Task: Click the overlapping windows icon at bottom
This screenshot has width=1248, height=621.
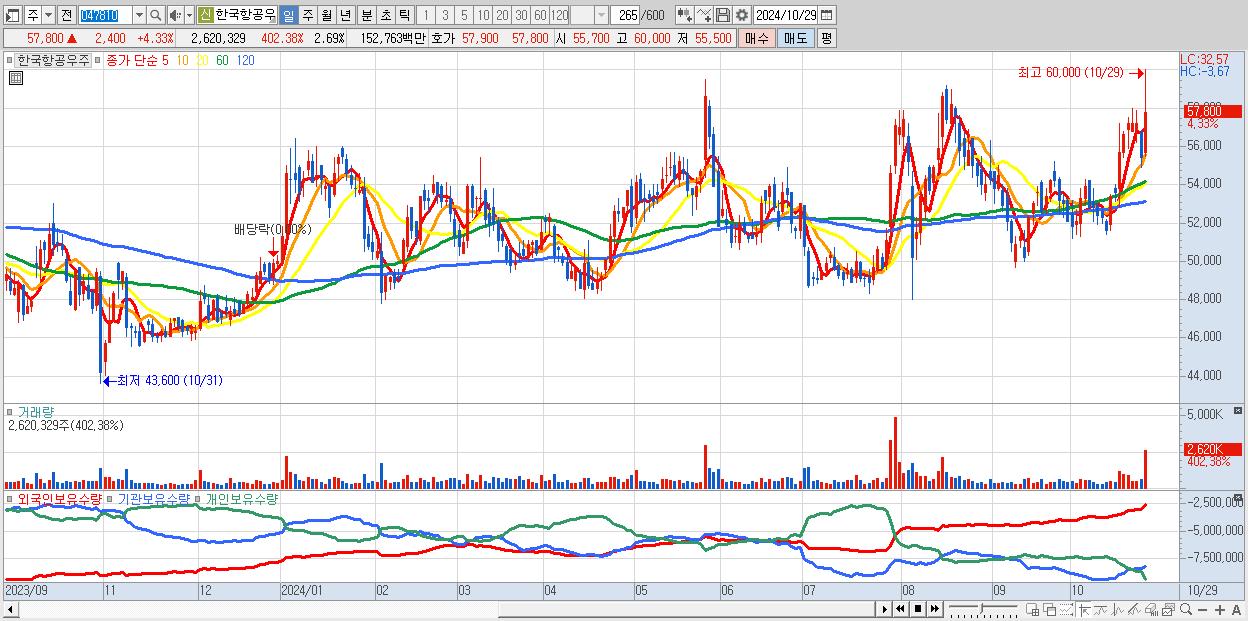Action: 1050,610
